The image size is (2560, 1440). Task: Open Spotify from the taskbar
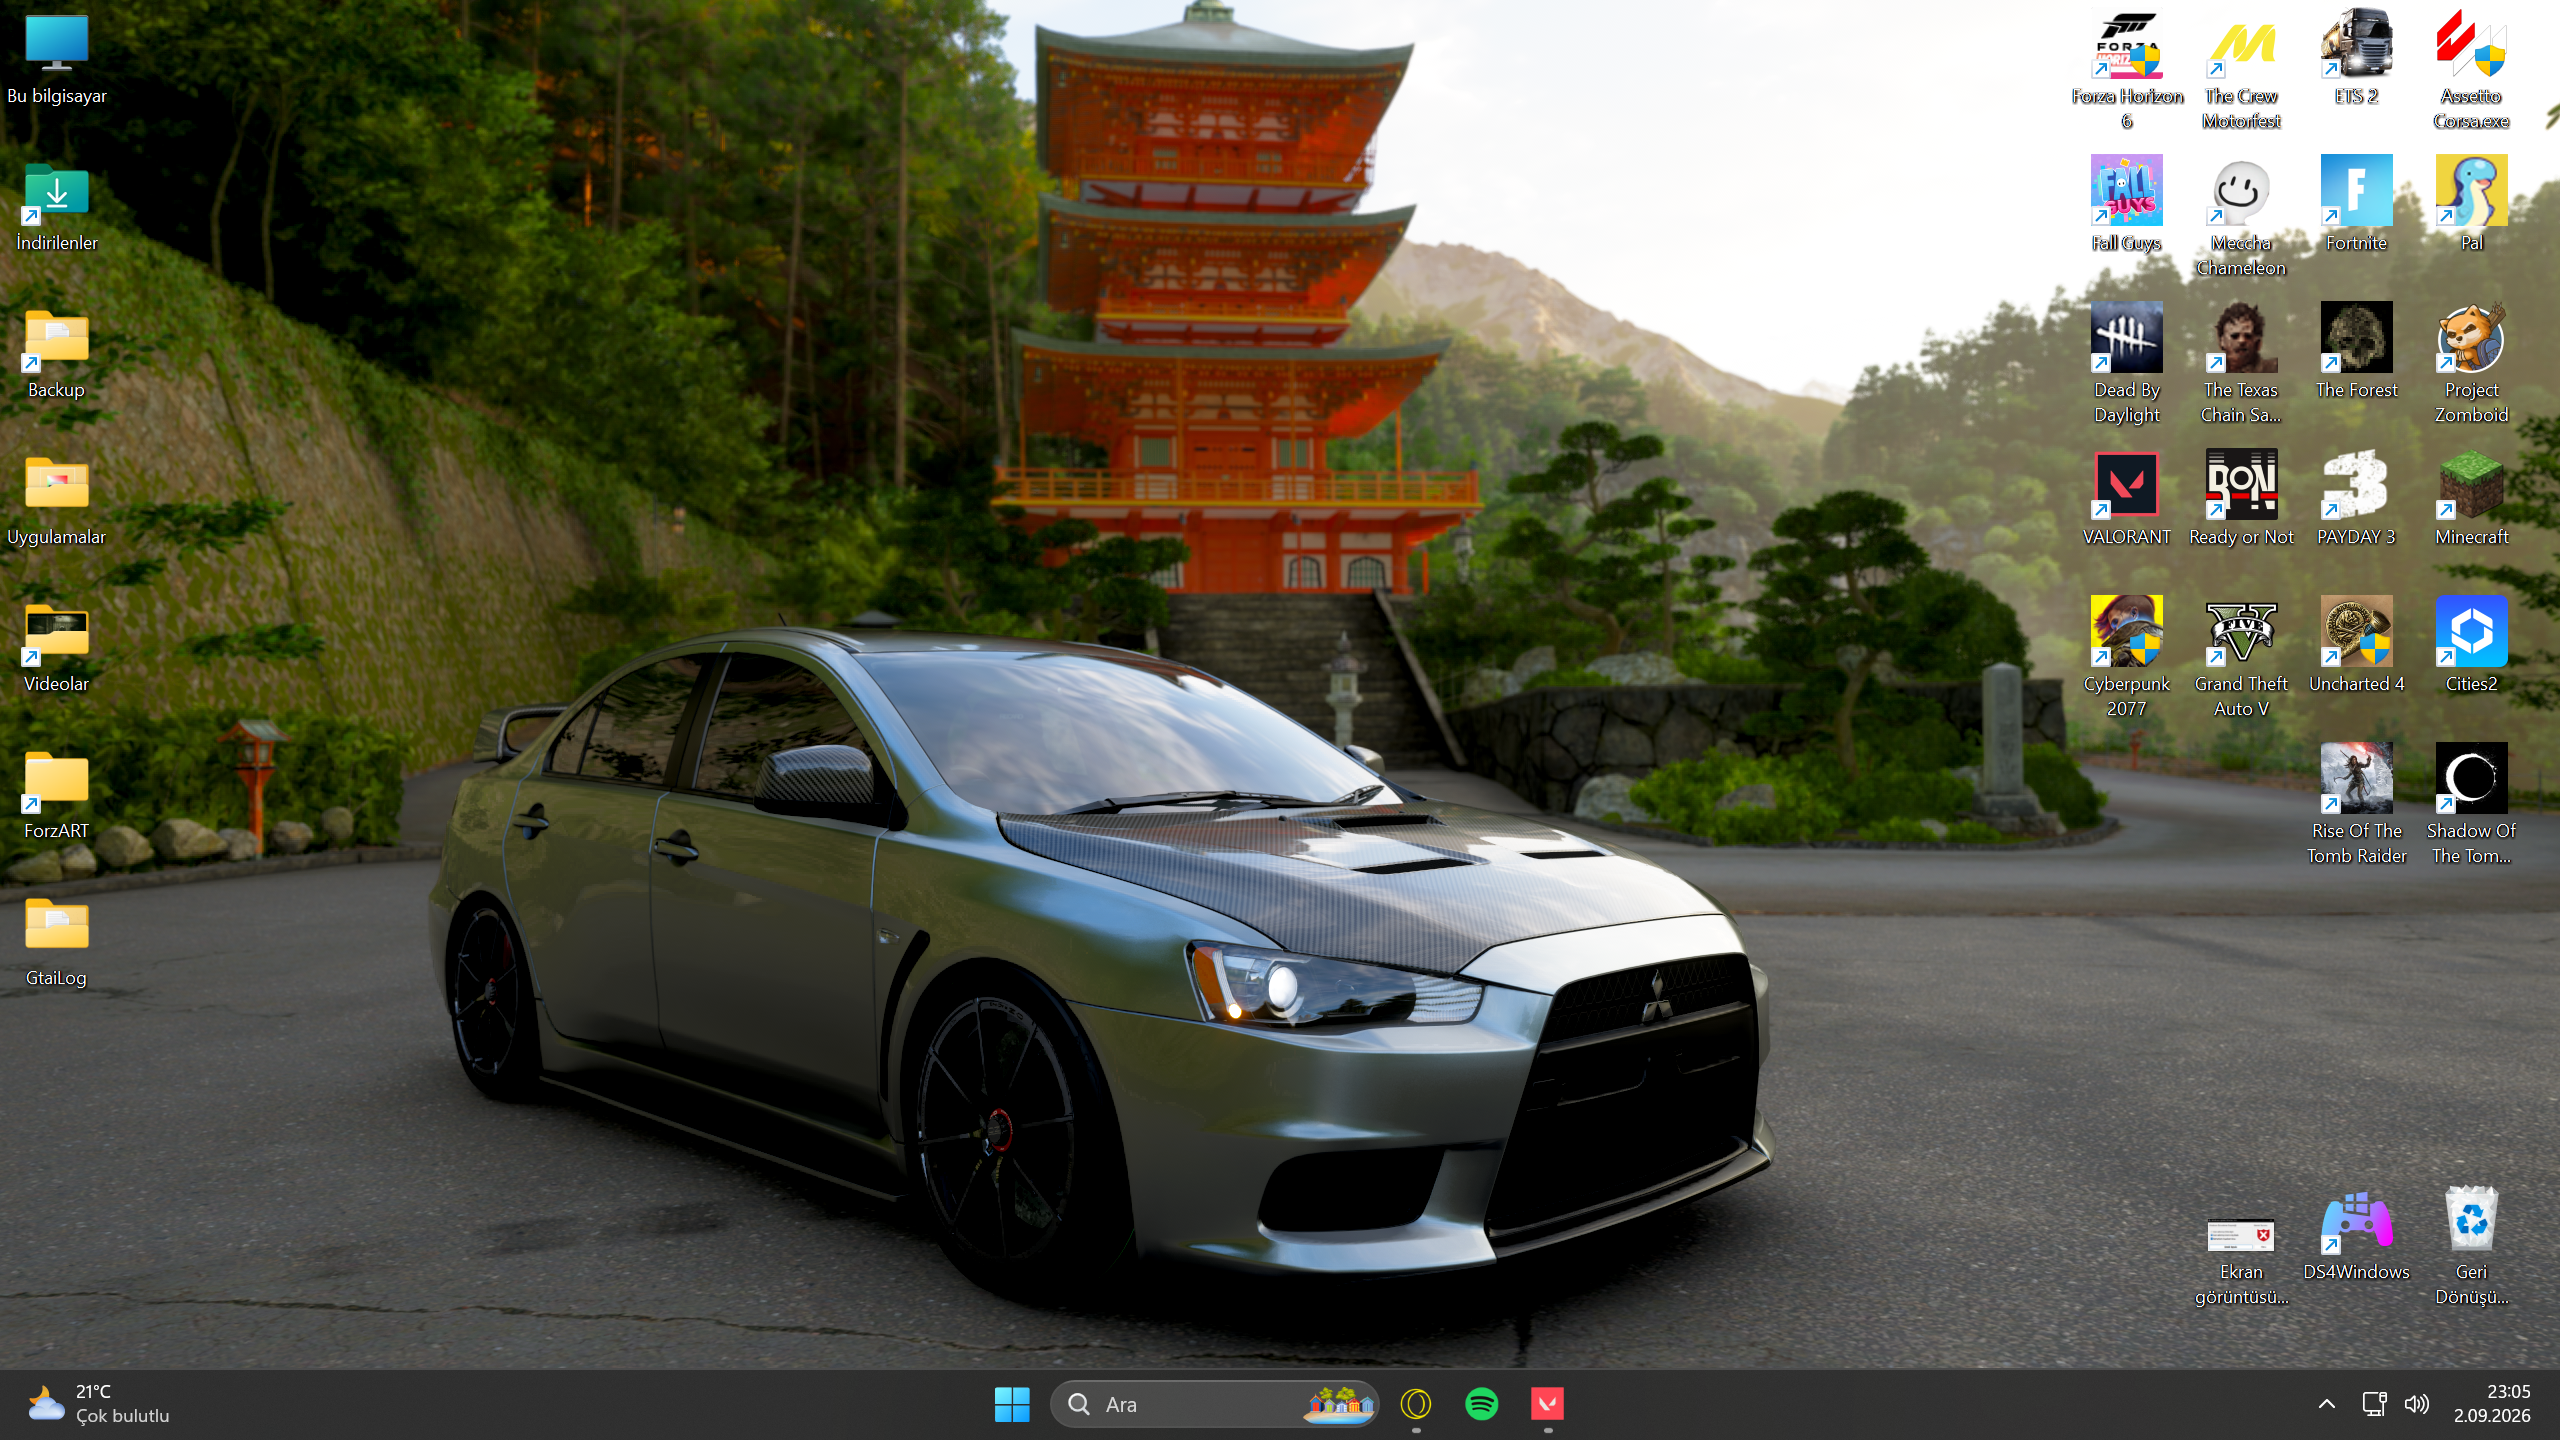[x=1482, y=1404]
